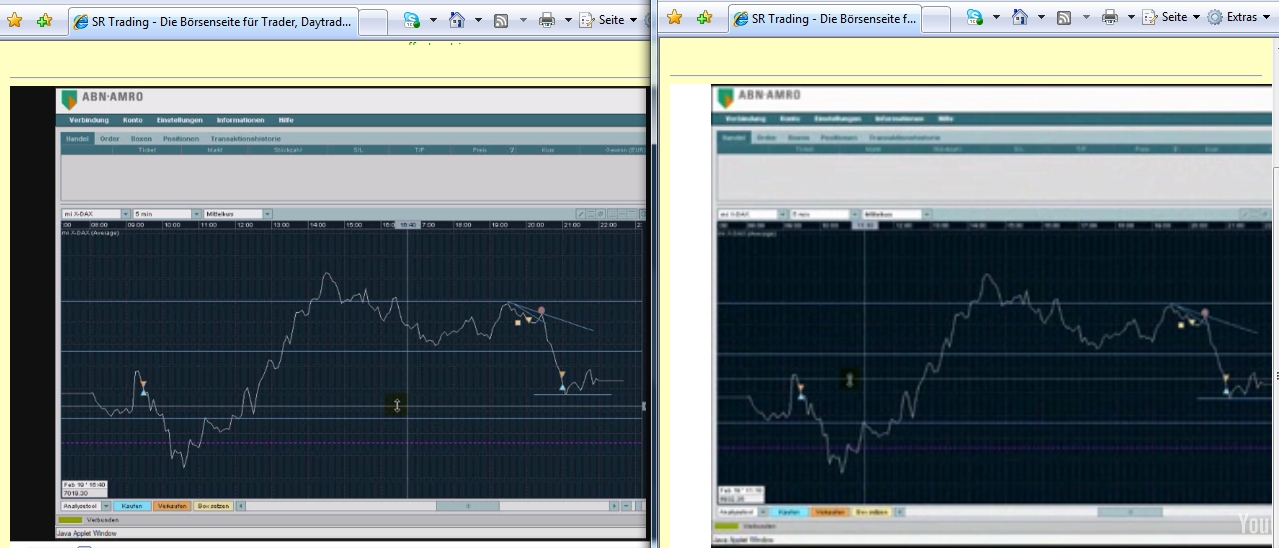Click the left chart scrollbar's left arrow
Viewport: 1279px width, 548px height.
pyautogui.click(x=240, y=506)
